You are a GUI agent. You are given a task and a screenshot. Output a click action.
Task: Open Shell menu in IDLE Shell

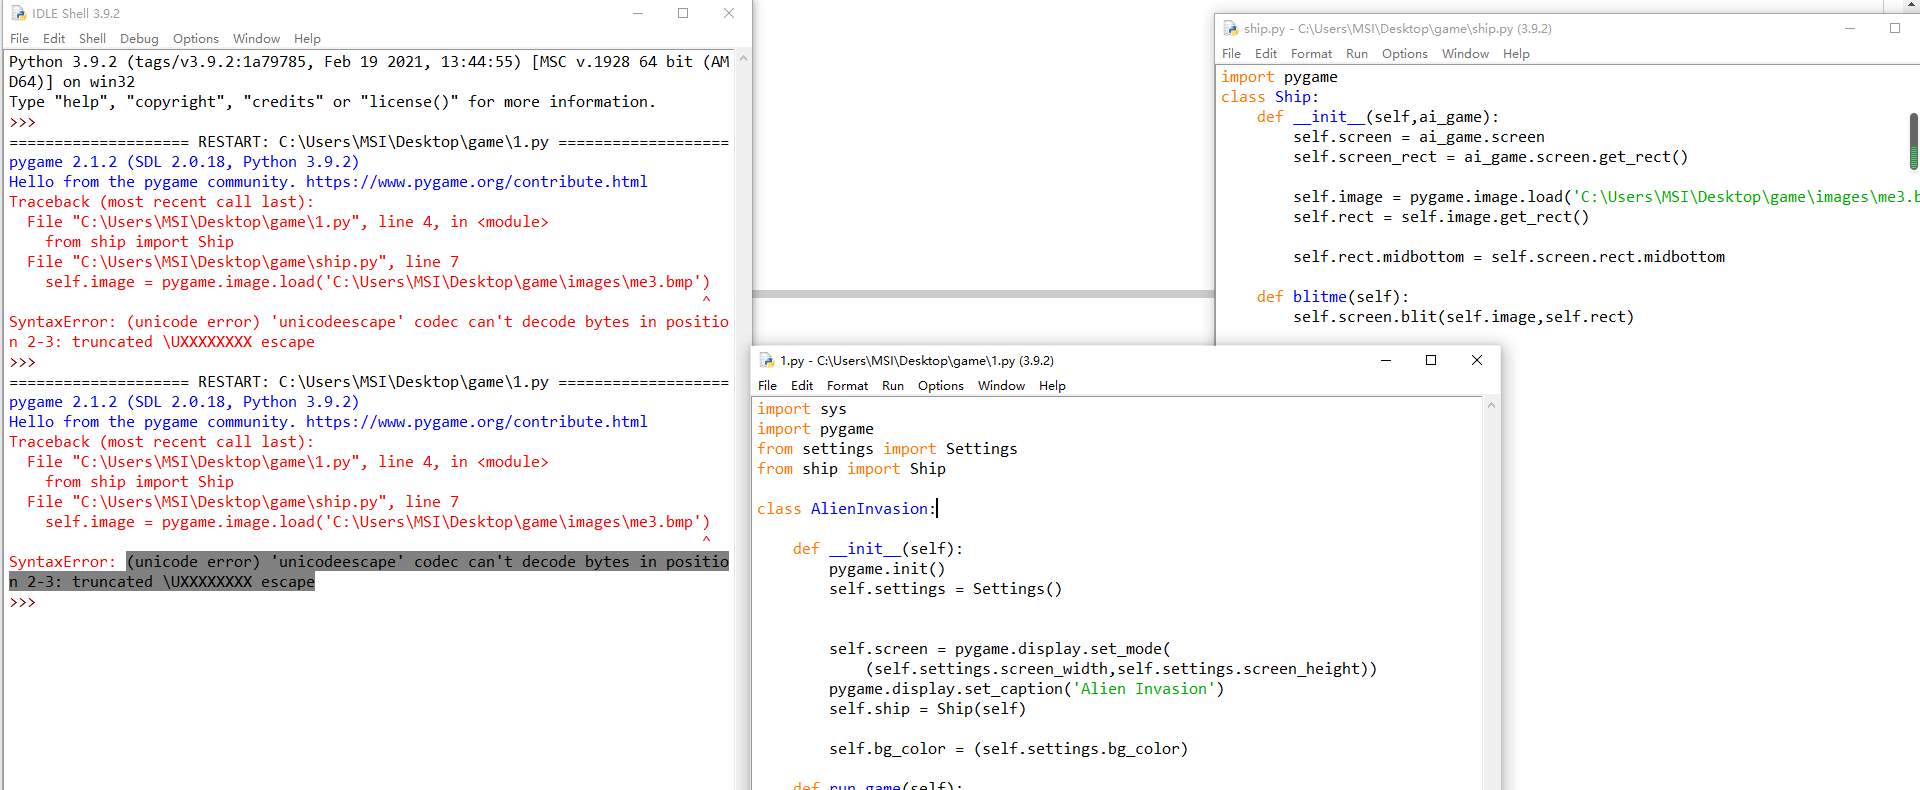(x=92, y=39)
